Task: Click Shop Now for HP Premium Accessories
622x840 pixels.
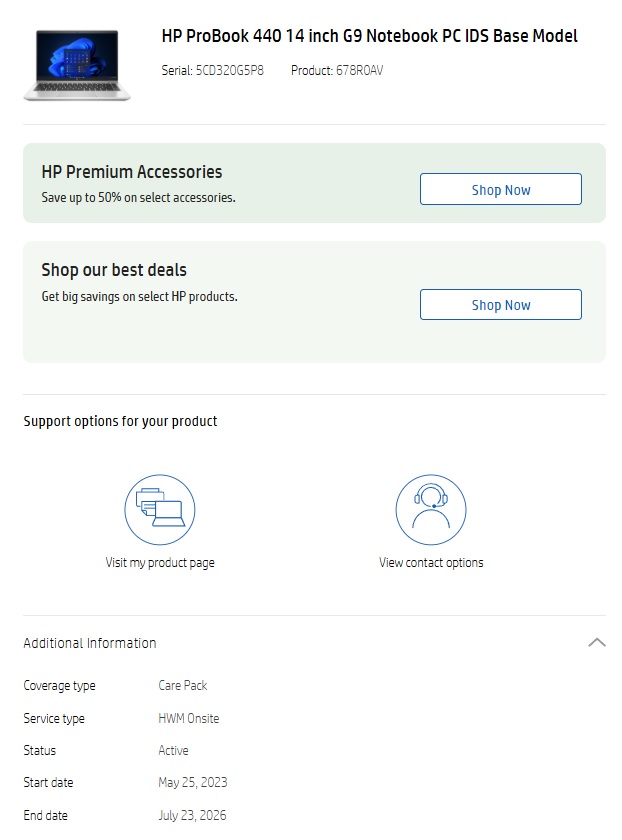Action: tap(500, 189)
